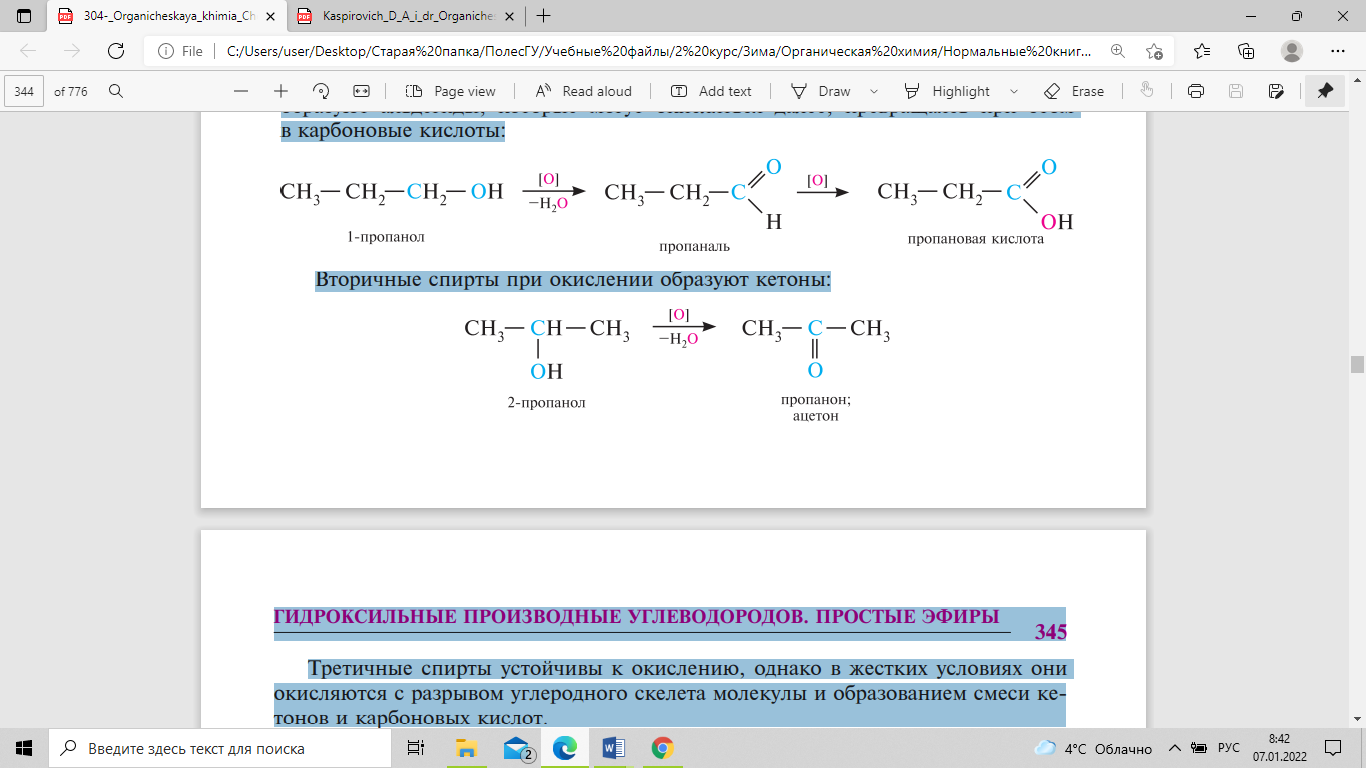Click the address bar file path
Screen dimensions: 1366x768
tap(660, 51)
